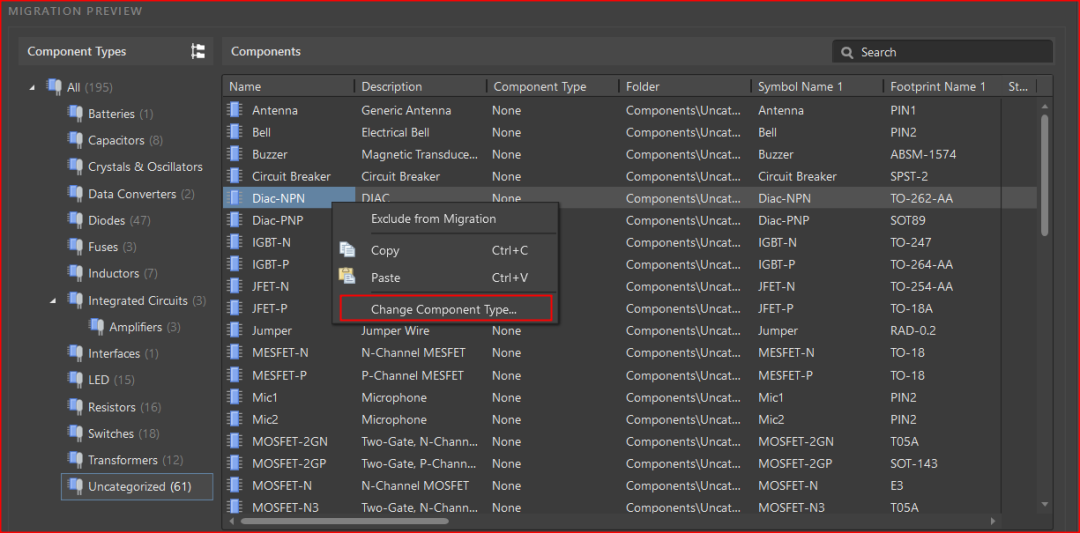Click the MOSFET-N row component icon
The height and width of the screenshot is (533, 1080).
click(235, 485)
